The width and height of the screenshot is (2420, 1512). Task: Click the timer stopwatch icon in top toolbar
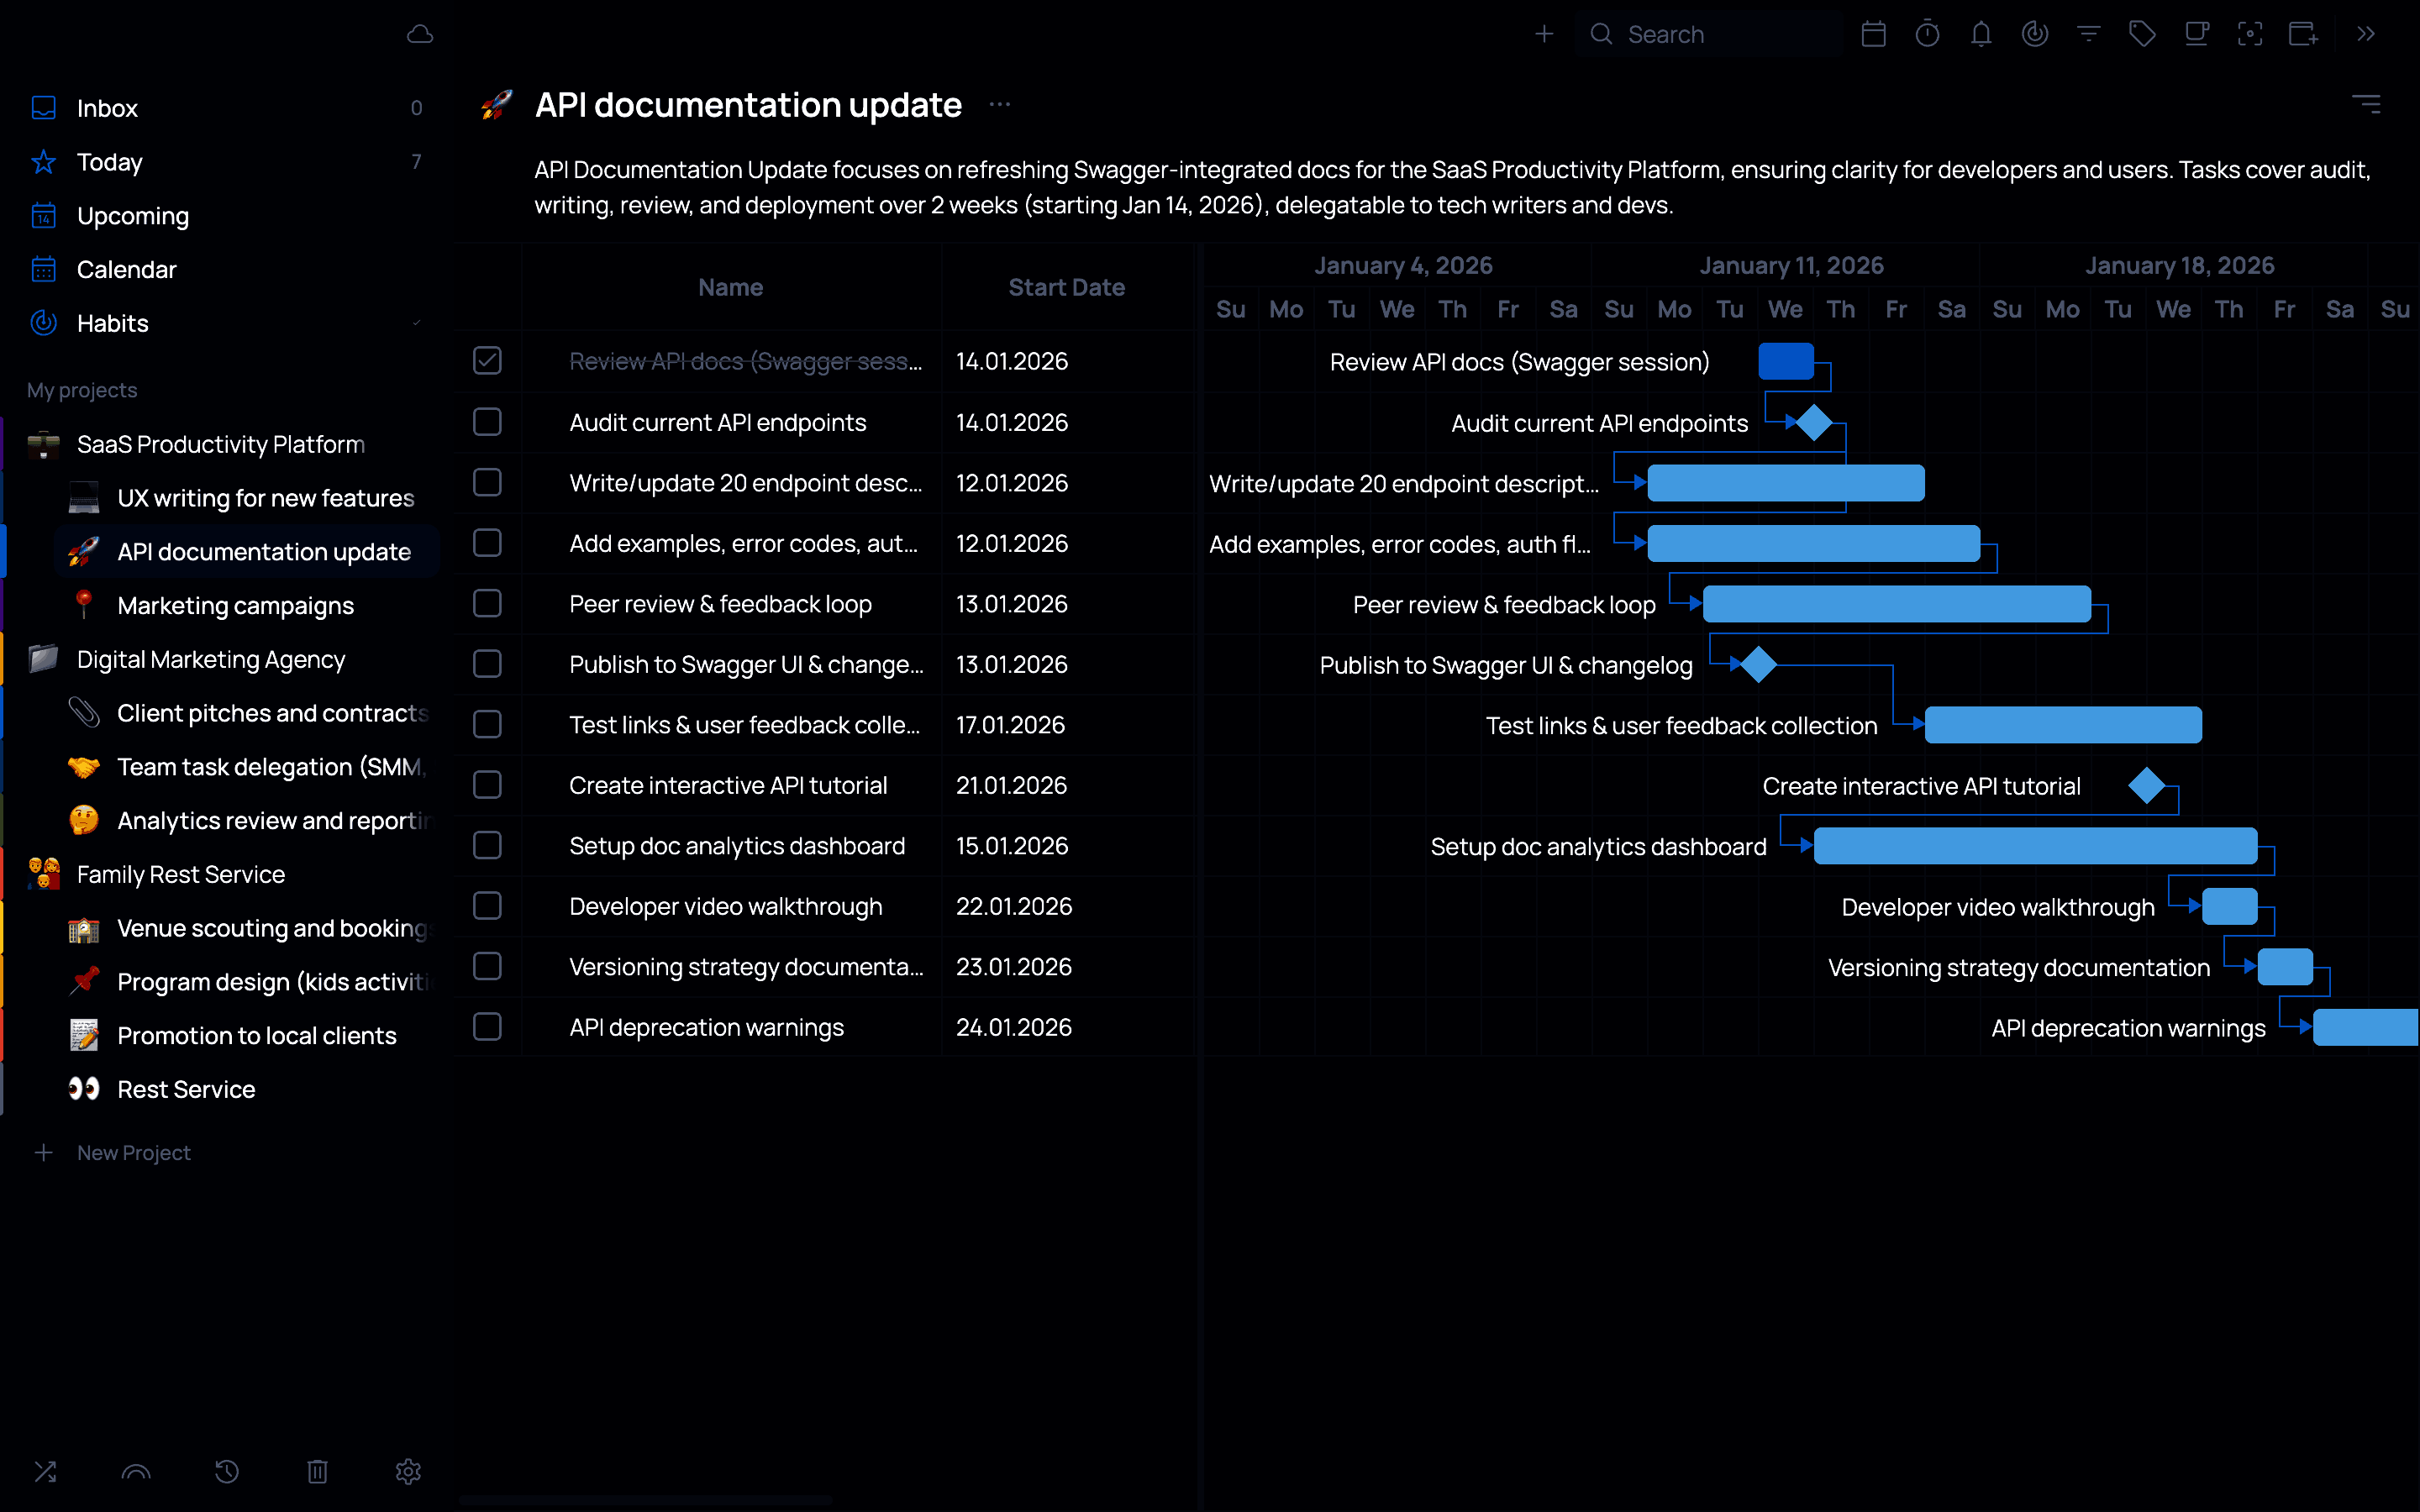[x=1927, y=34]
